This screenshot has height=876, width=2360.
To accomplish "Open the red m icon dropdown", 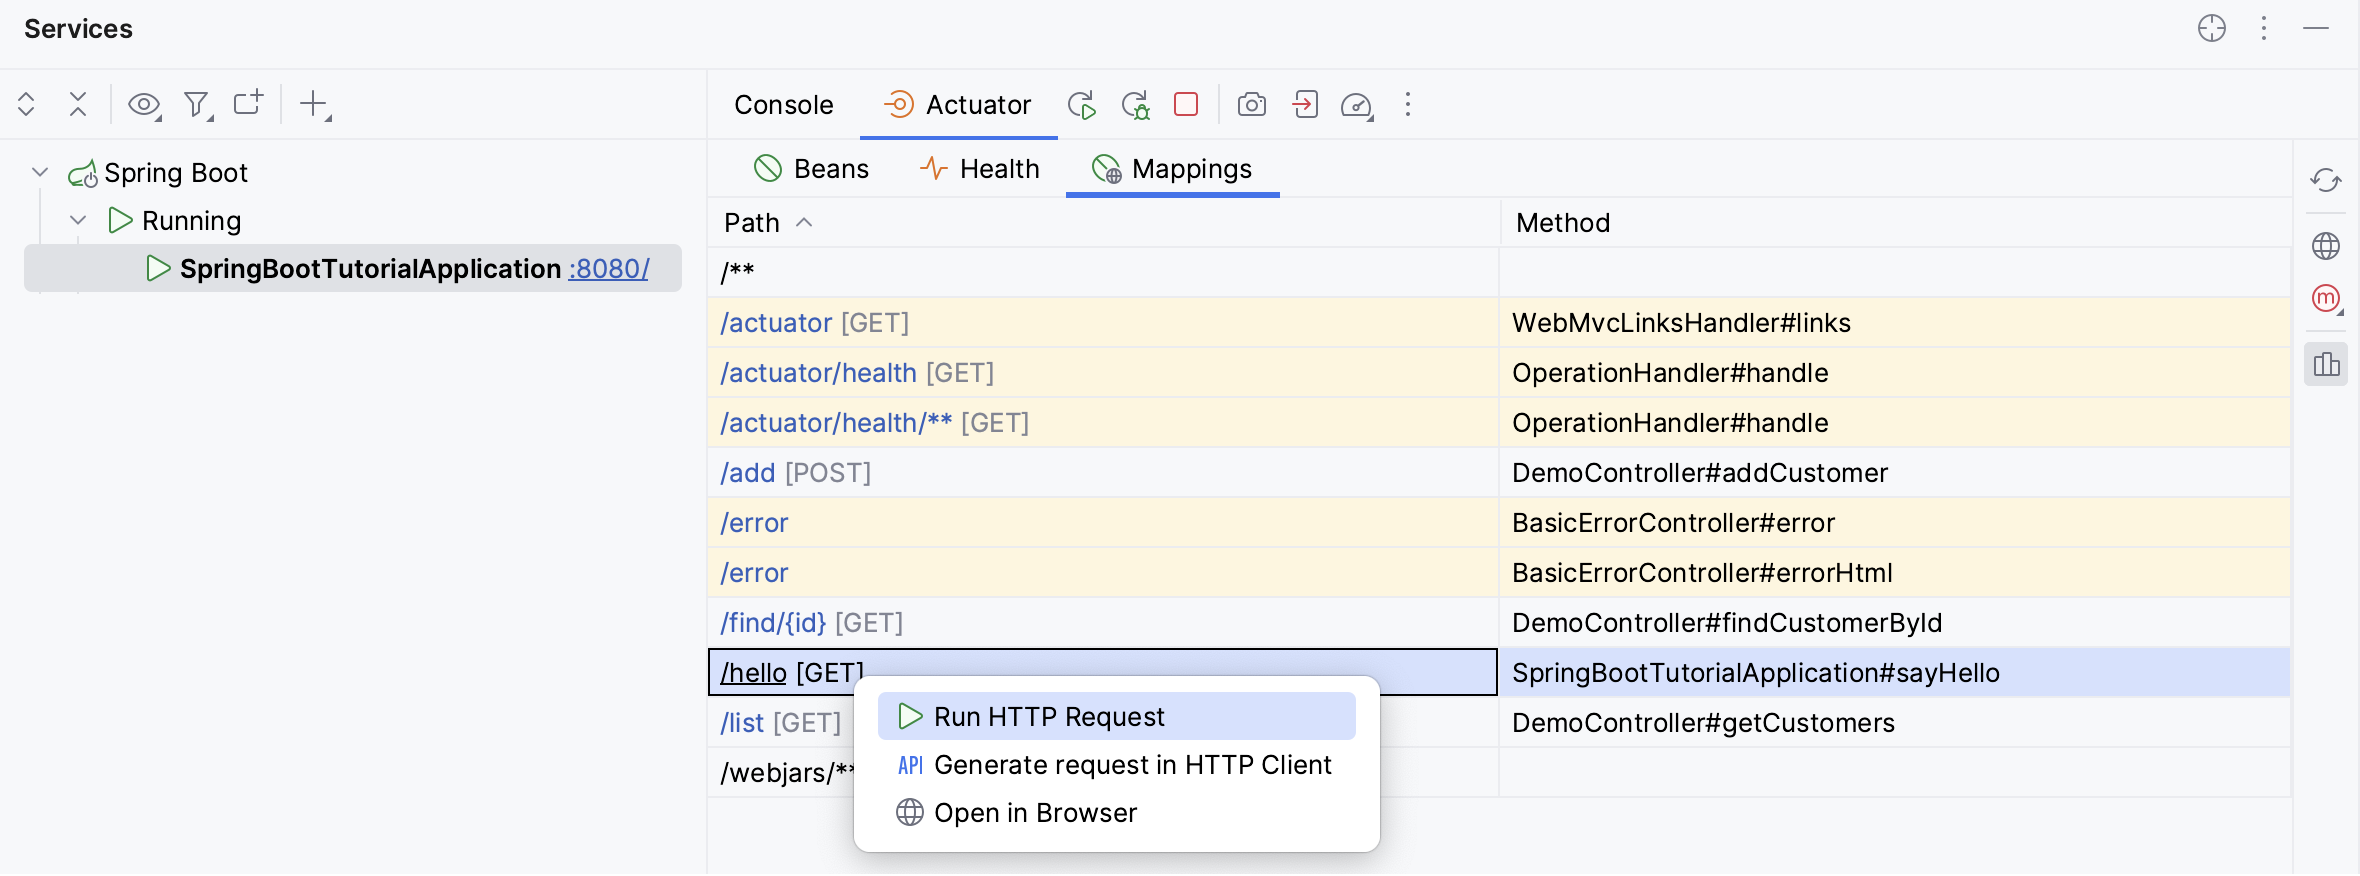I will [2327, 298].
